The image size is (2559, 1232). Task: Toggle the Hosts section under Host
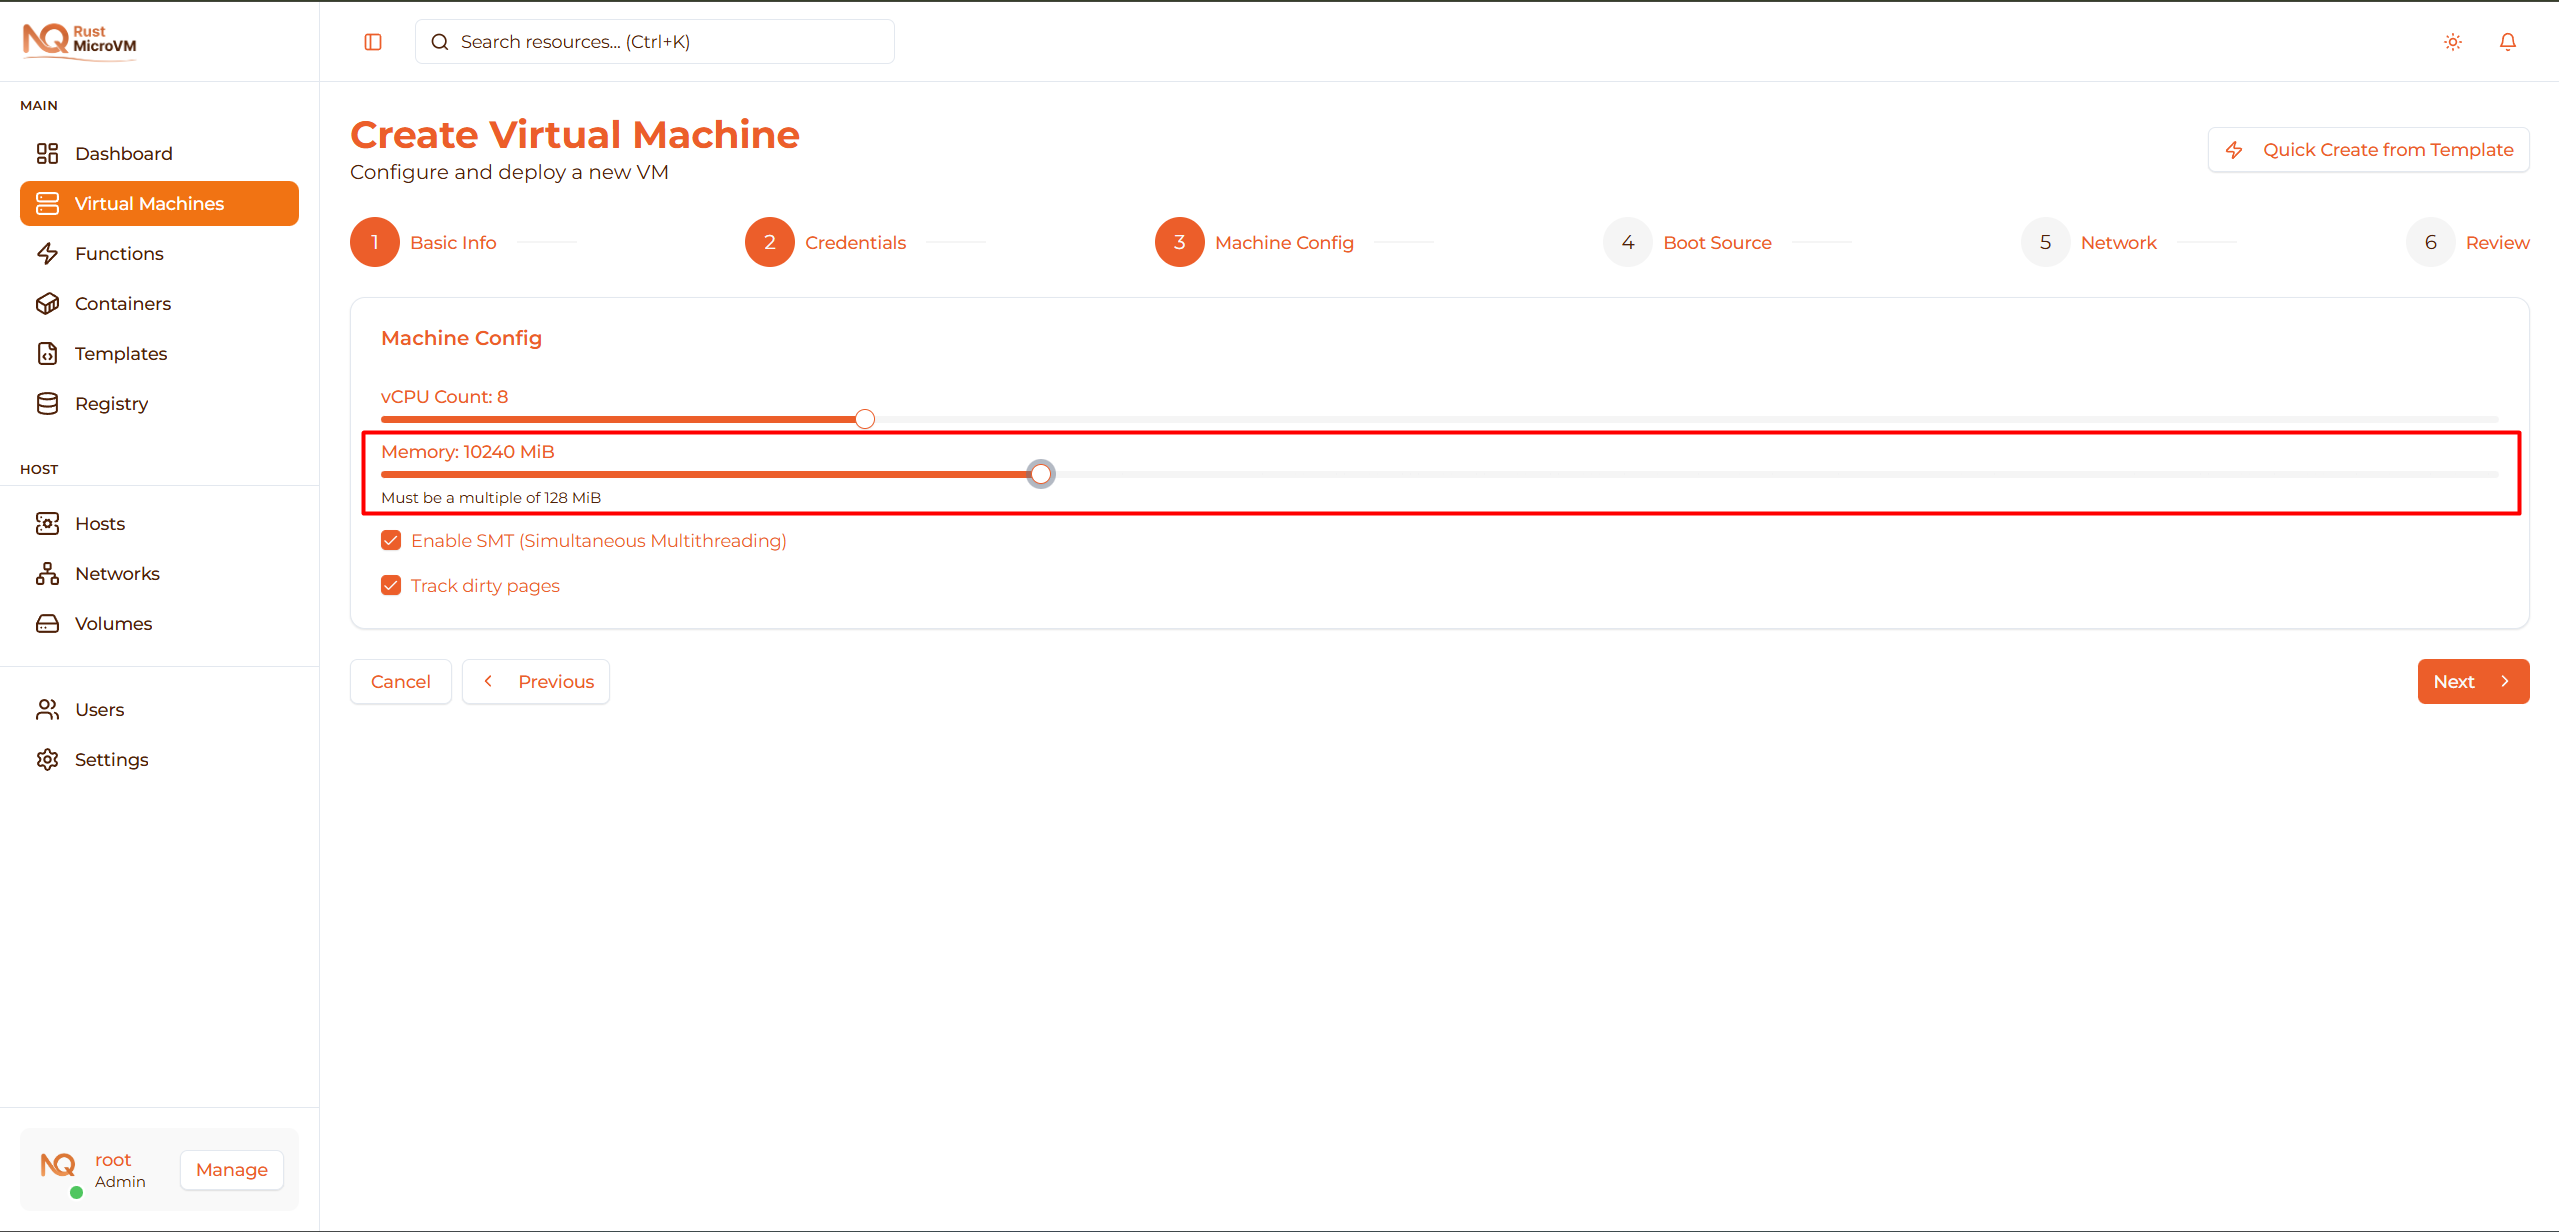click(99, 523)
